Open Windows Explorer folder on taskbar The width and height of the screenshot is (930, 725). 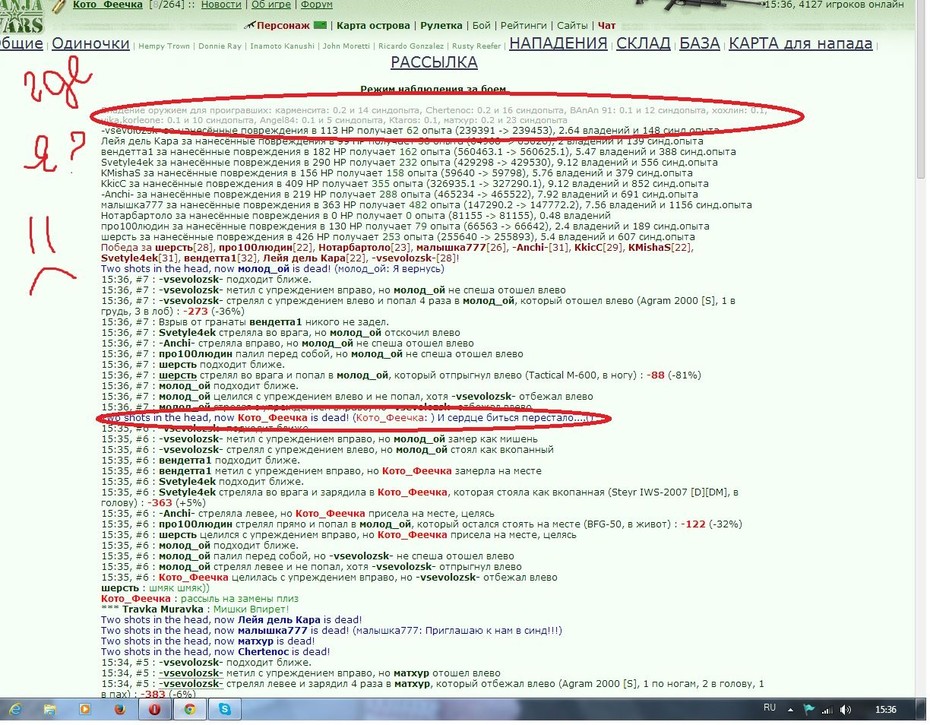tap(50, 709)
